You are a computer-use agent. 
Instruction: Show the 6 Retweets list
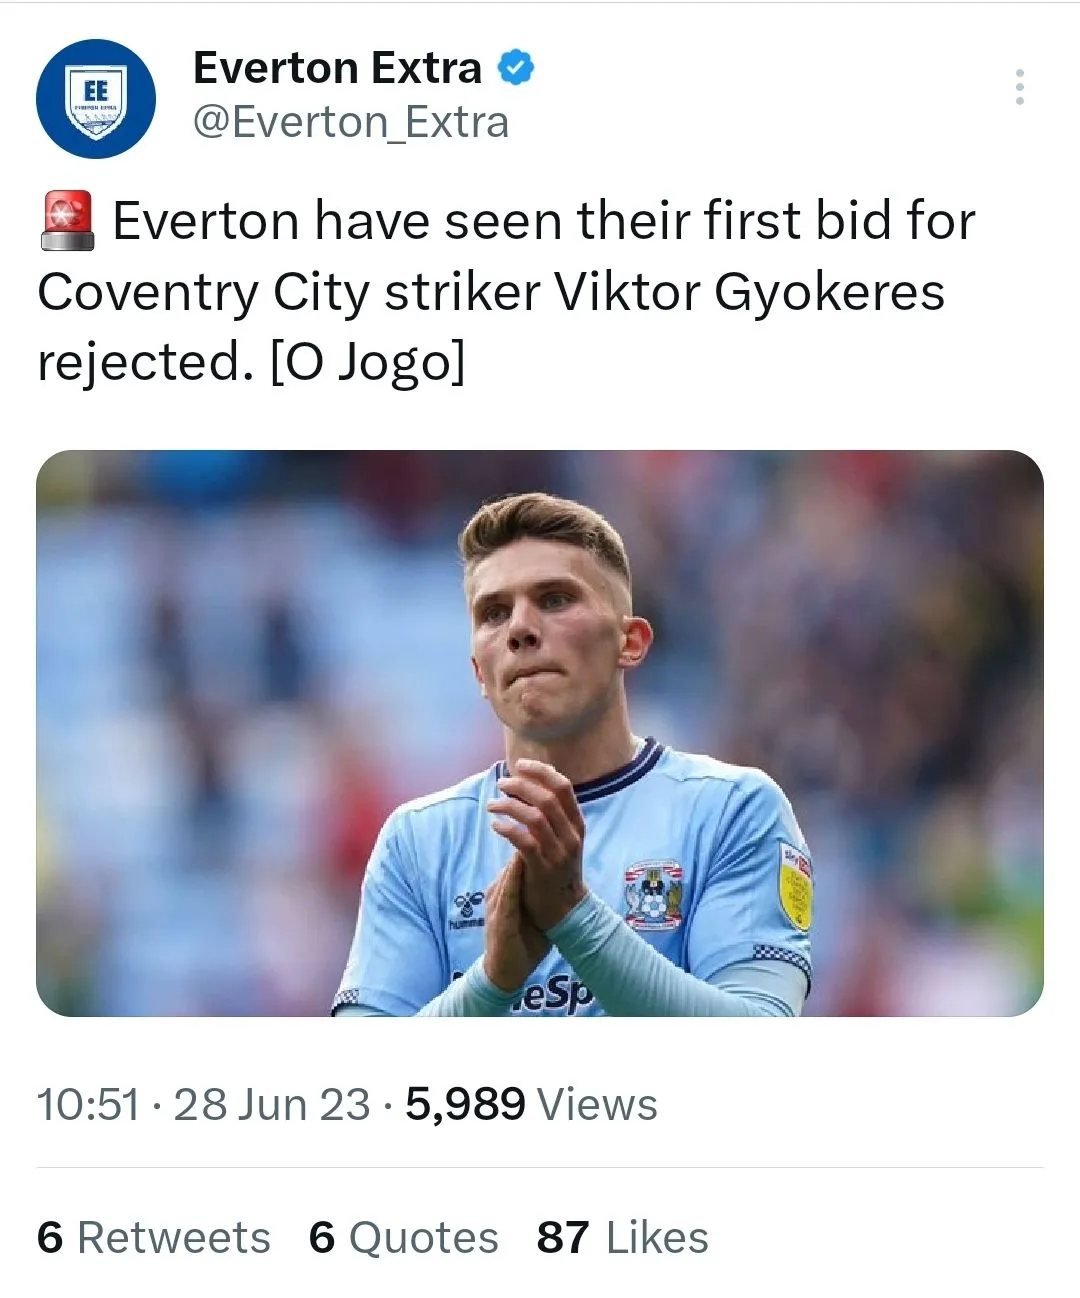pyautogui.click(x=153, y=1238)
